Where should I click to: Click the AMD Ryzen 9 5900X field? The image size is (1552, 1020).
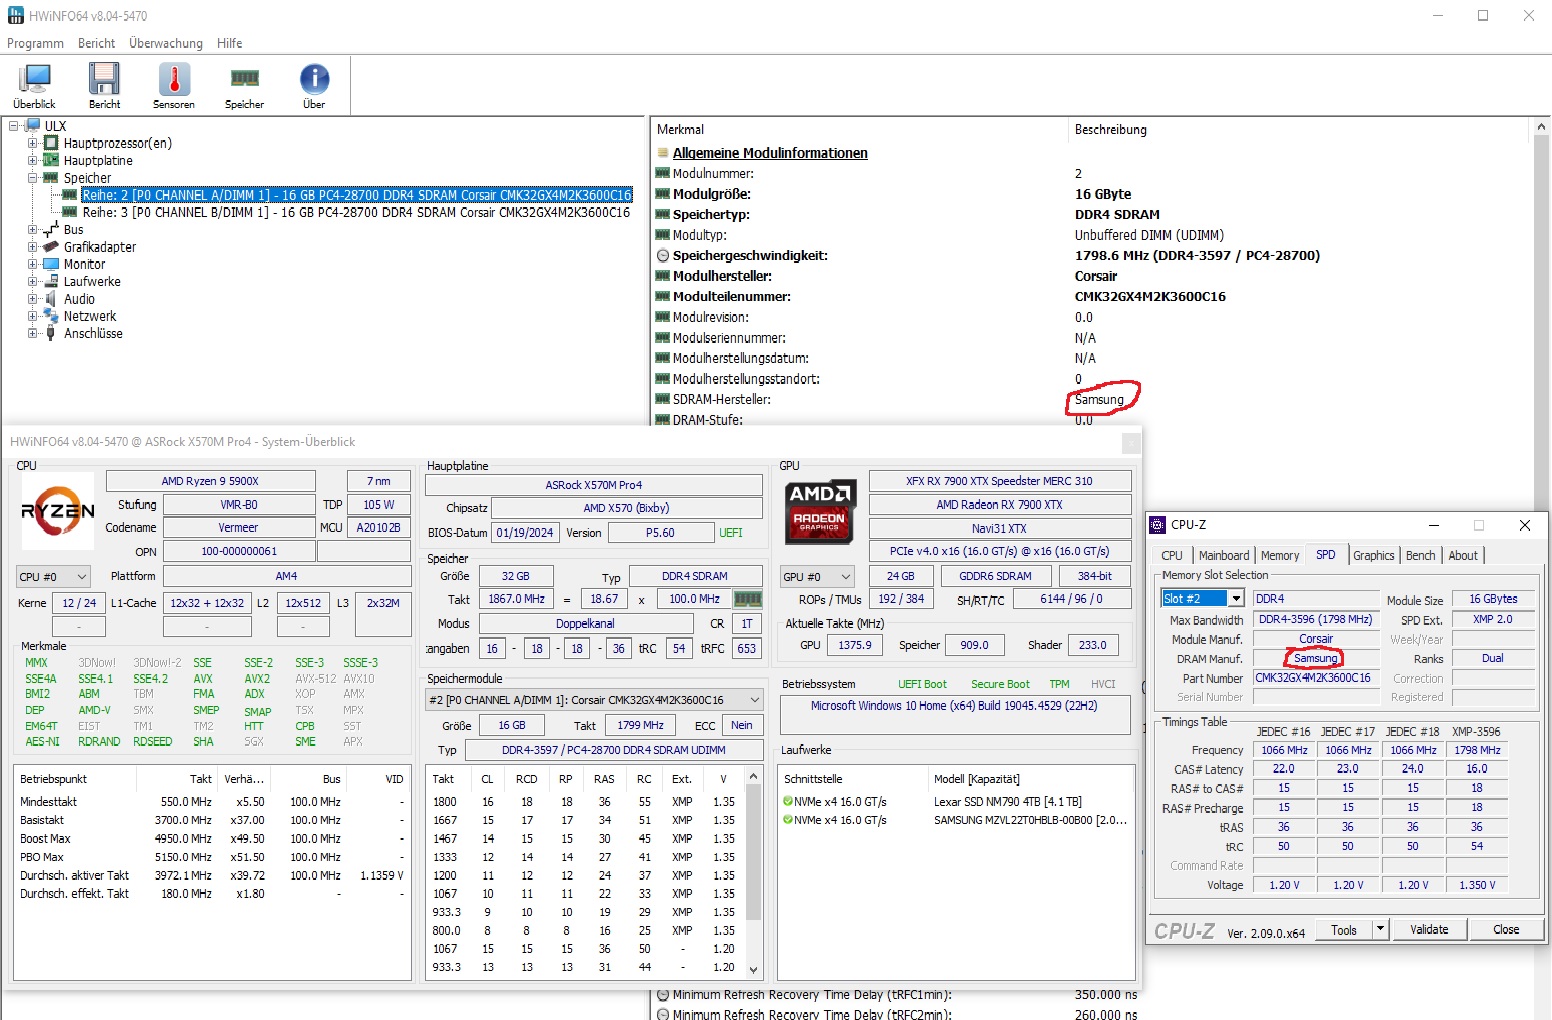coord(210,481)
